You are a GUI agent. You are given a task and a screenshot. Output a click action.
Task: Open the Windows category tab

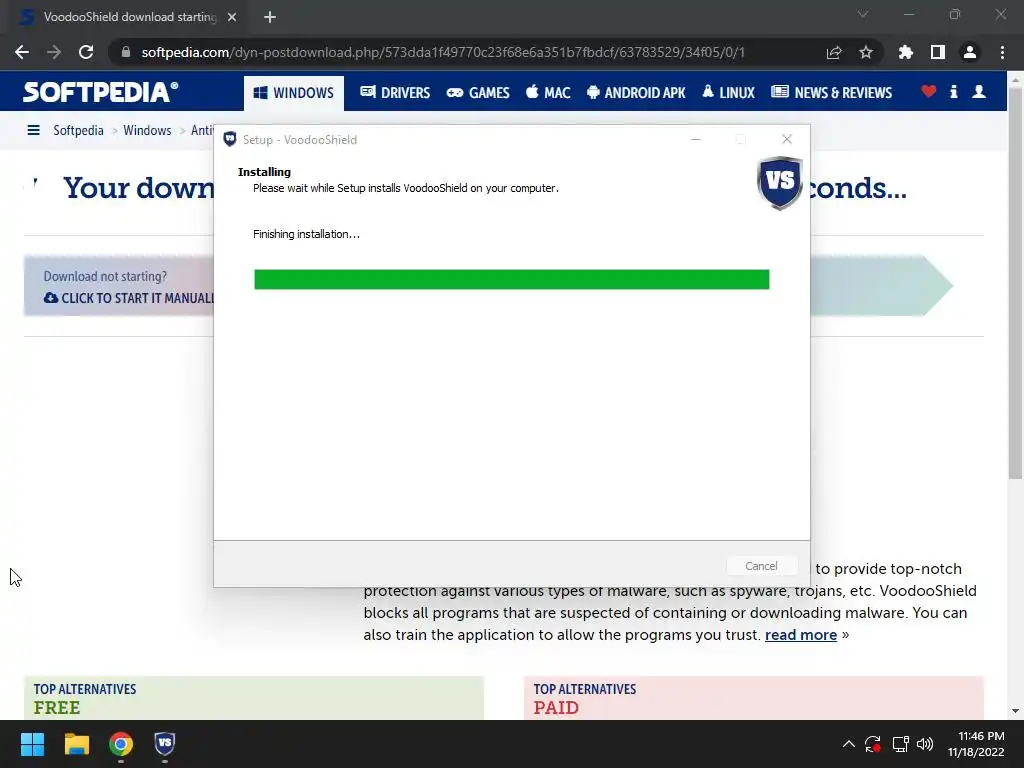pos(294,93)
